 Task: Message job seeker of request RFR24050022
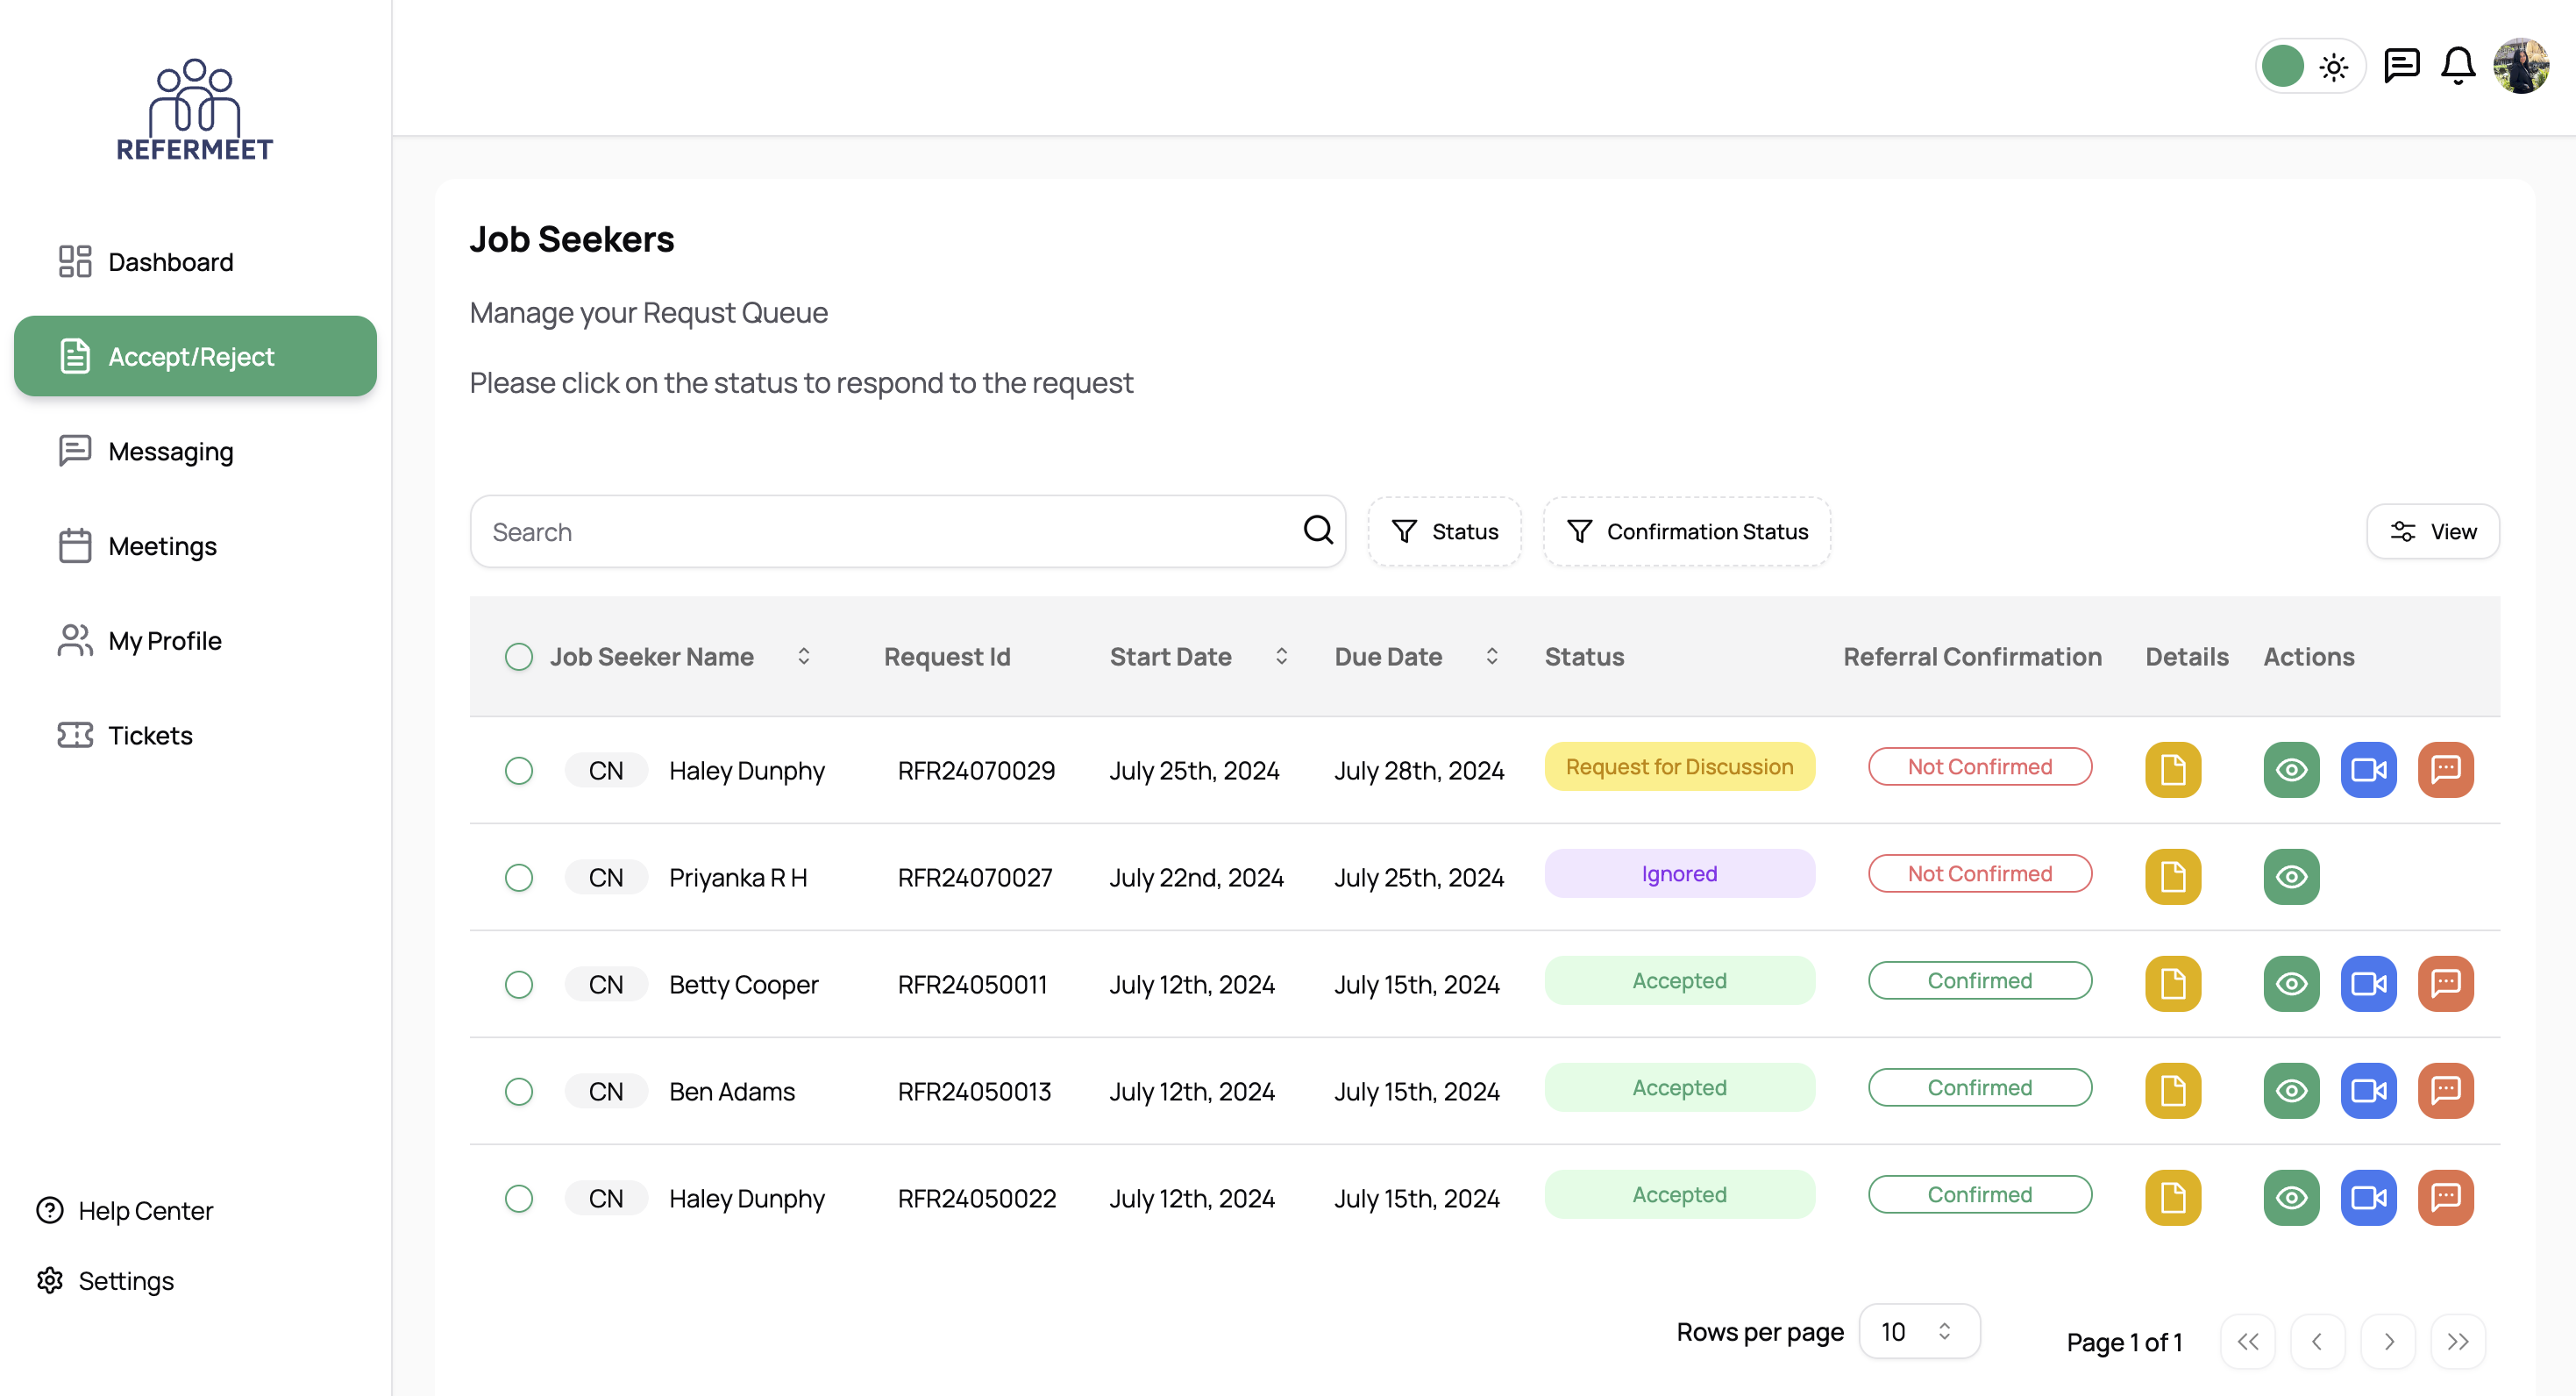(x=2445, y=1198)
